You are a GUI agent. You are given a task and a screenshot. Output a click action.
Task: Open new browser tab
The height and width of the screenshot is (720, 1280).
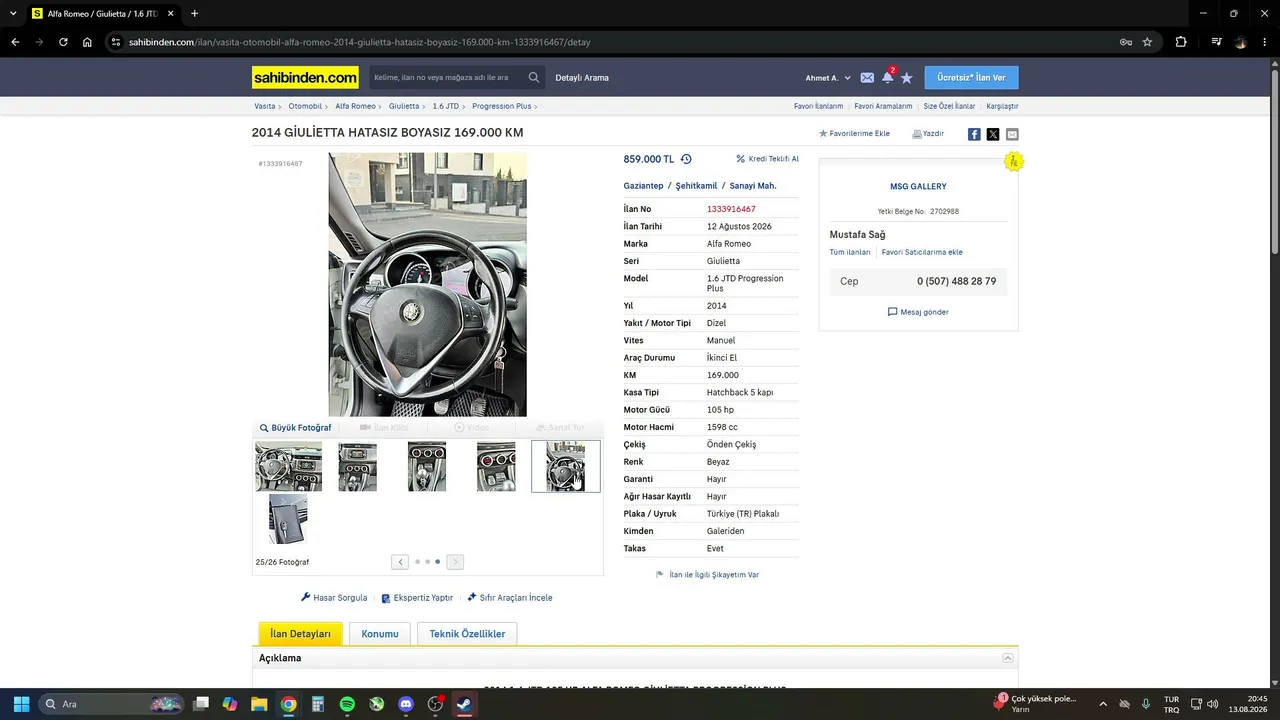(x=194, y=14)
